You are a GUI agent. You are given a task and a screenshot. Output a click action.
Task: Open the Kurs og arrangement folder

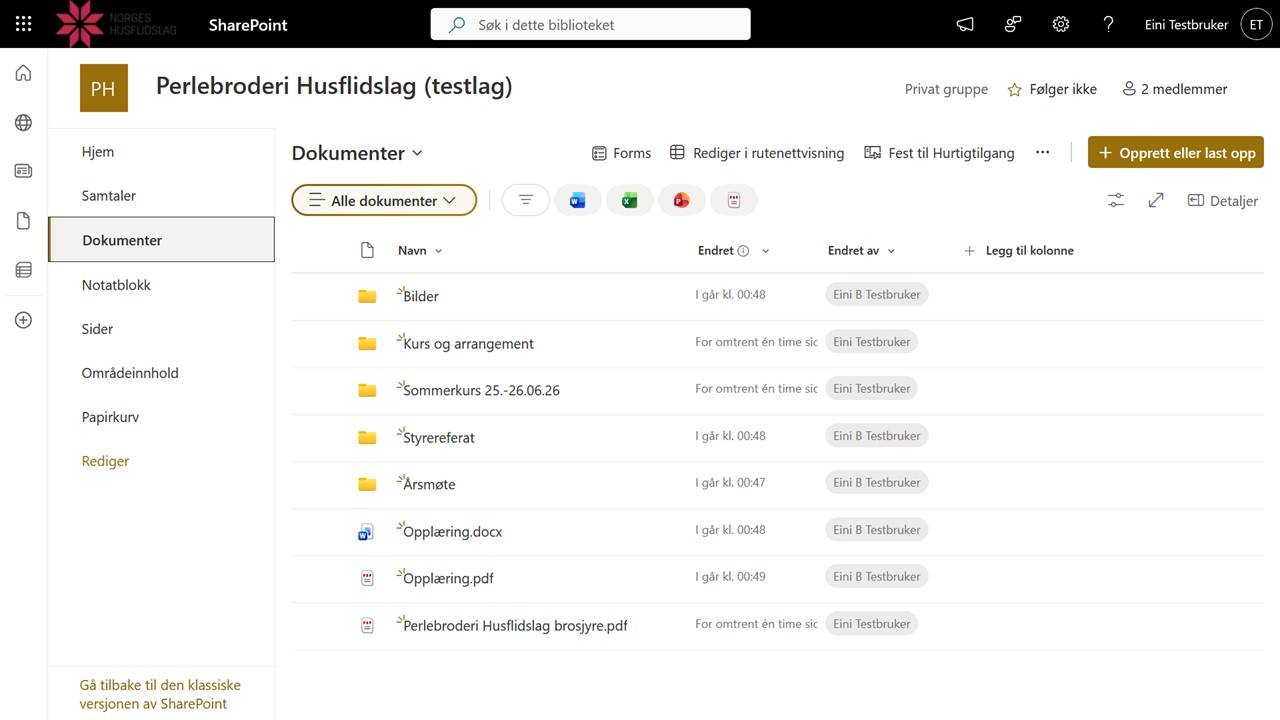click(468, 343)
